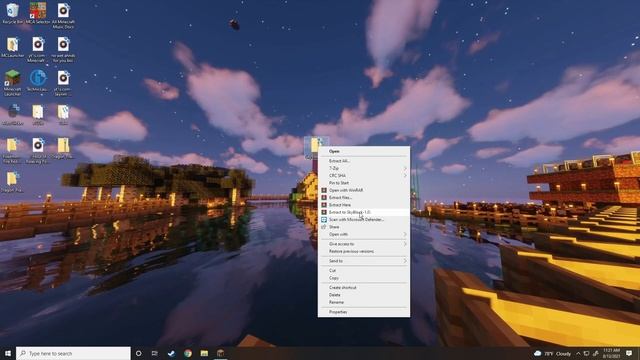Viewport: 640px width, 360px height.
Task: Open Task View on the taskbar
Action: click(x=155, y=353)
